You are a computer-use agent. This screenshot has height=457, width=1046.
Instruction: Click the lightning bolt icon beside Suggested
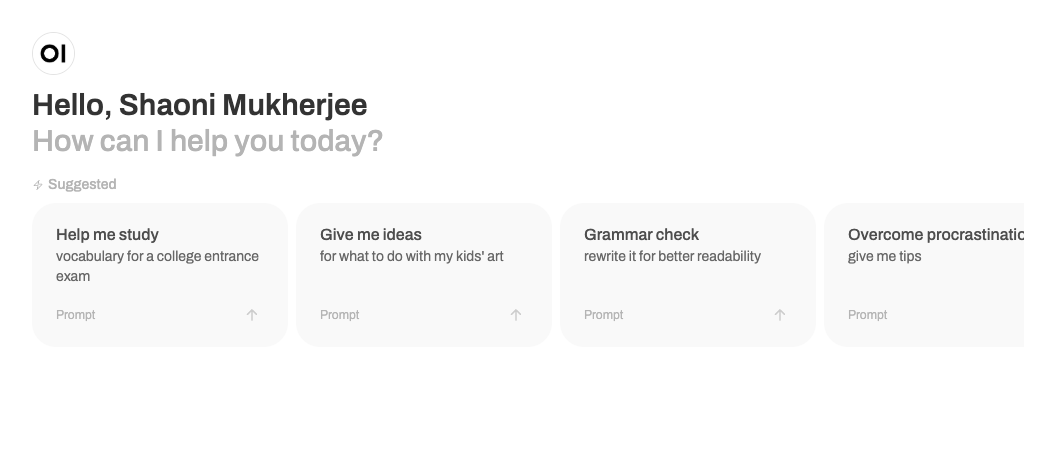click(x=38, y=185)
